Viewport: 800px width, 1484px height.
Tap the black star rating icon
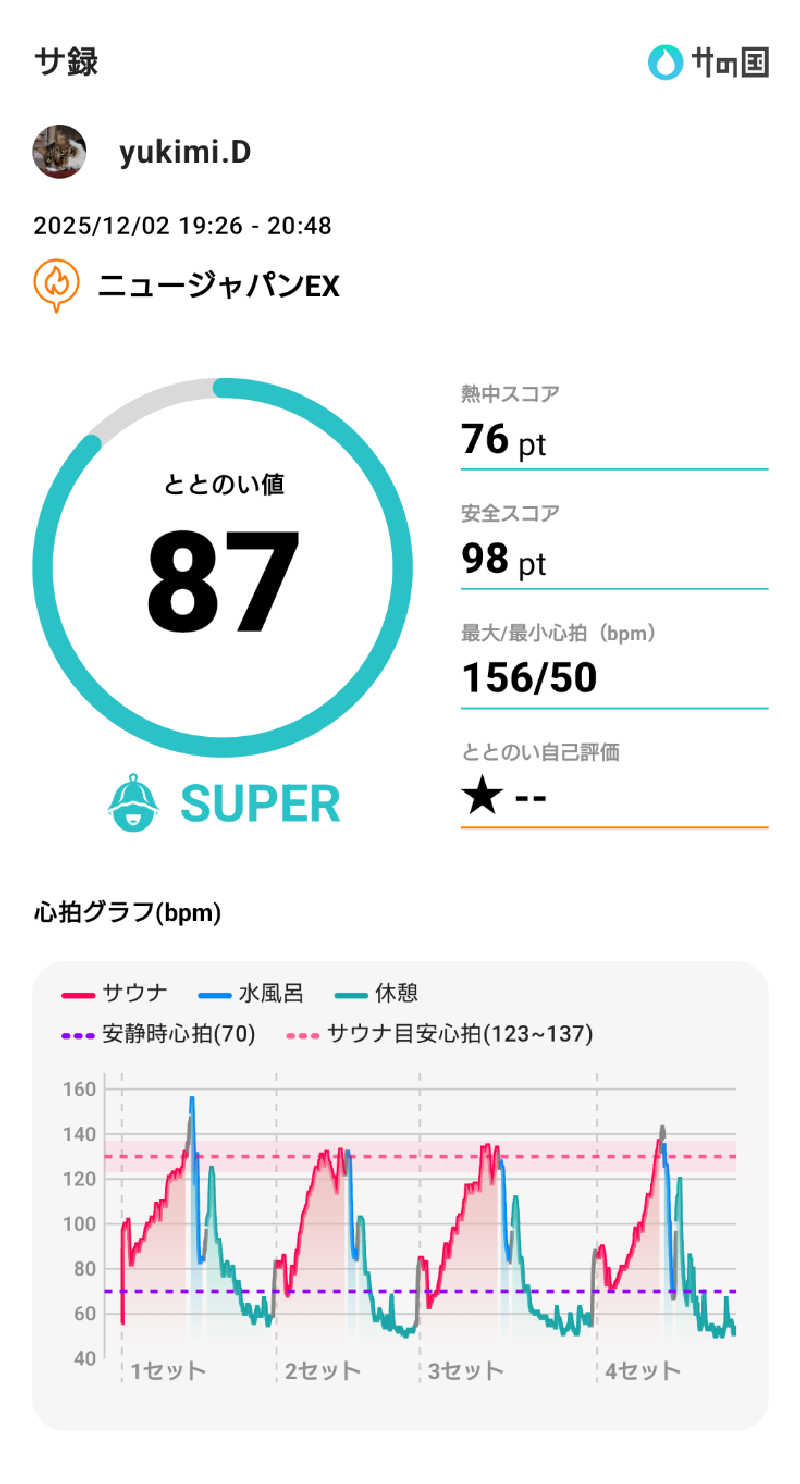point(482,798)
